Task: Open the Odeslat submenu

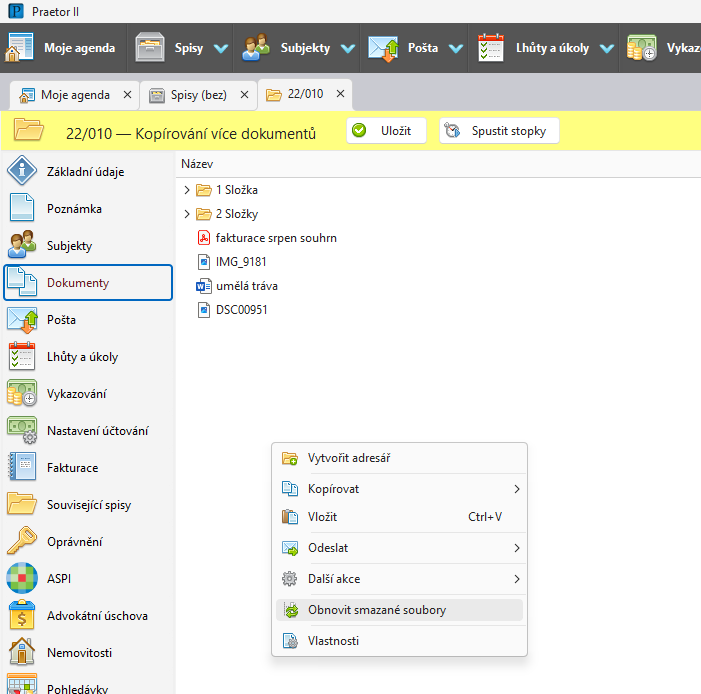Action: click(399, 548)
